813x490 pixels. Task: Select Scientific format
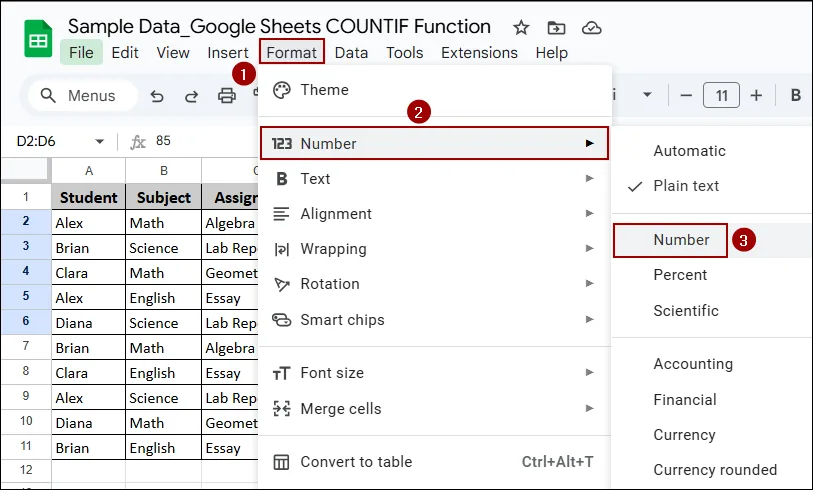[712, 311]
